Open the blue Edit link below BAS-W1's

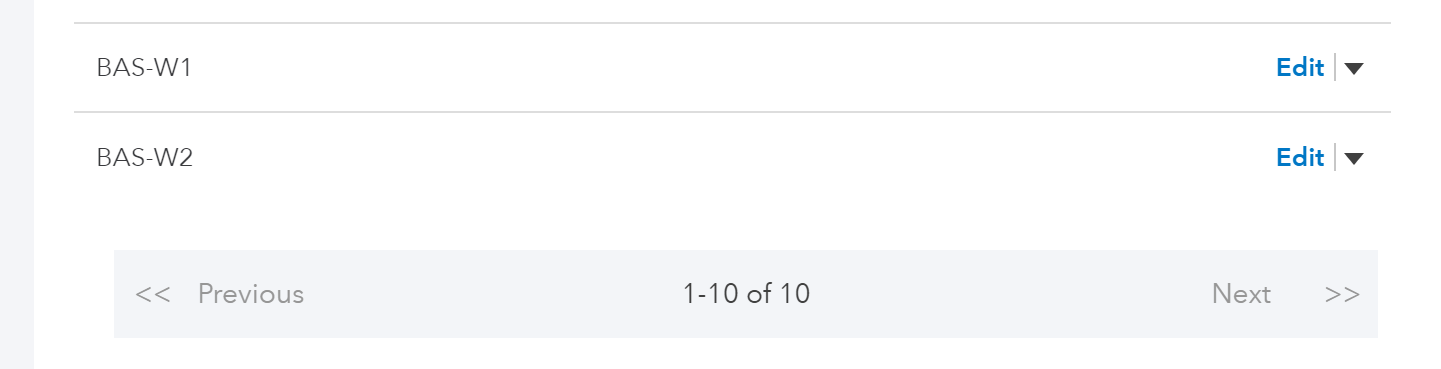click(1300, 157)
